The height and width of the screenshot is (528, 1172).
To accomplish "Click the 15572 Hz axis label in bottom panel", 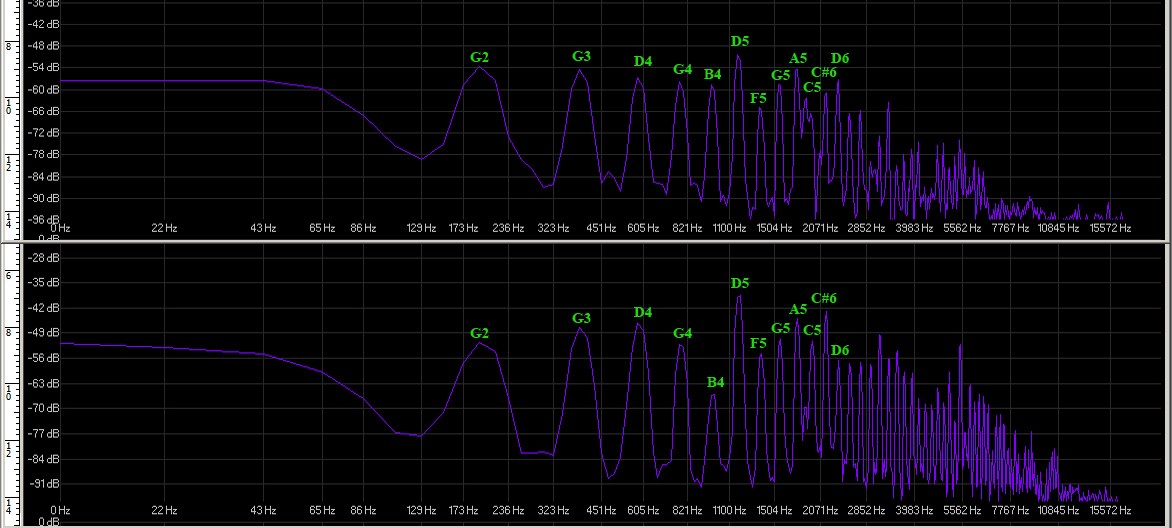I will pos(1110,511).
